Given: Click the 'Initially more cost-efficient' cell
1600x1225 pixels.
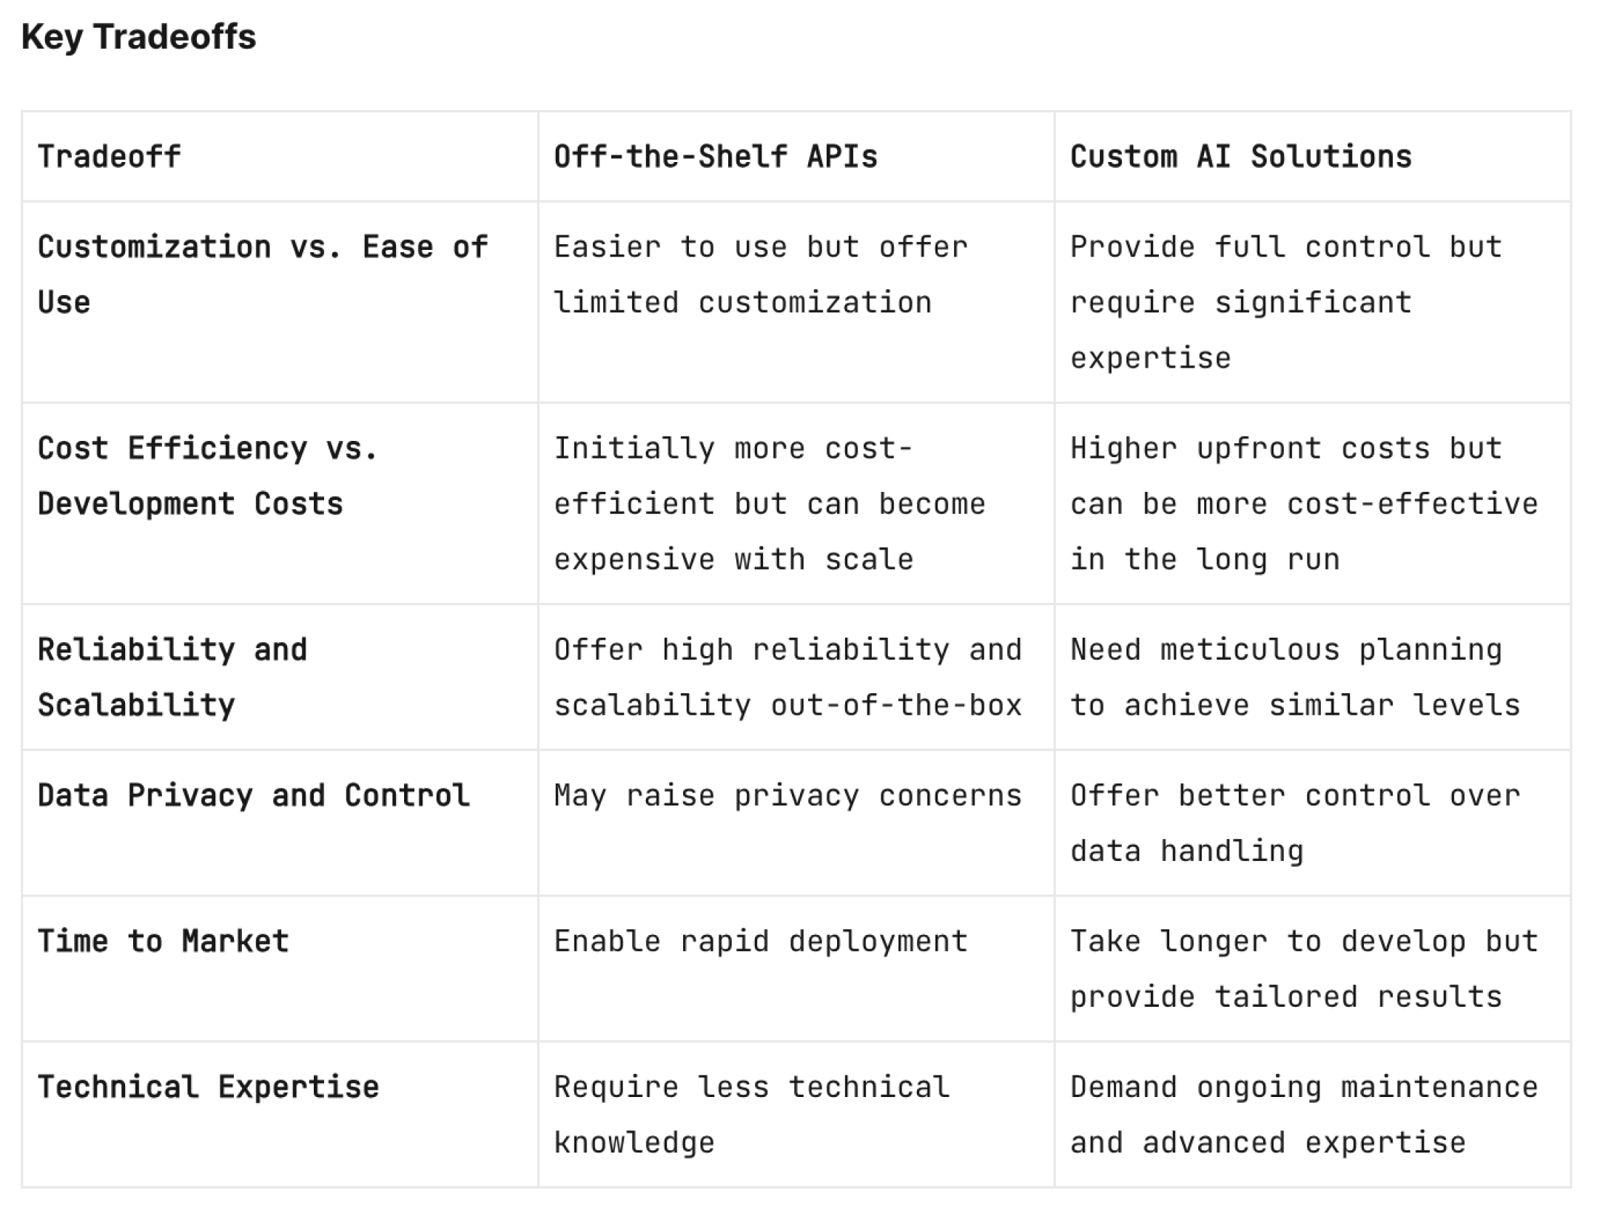Looking at the screenshot, I should click(796, 503).
